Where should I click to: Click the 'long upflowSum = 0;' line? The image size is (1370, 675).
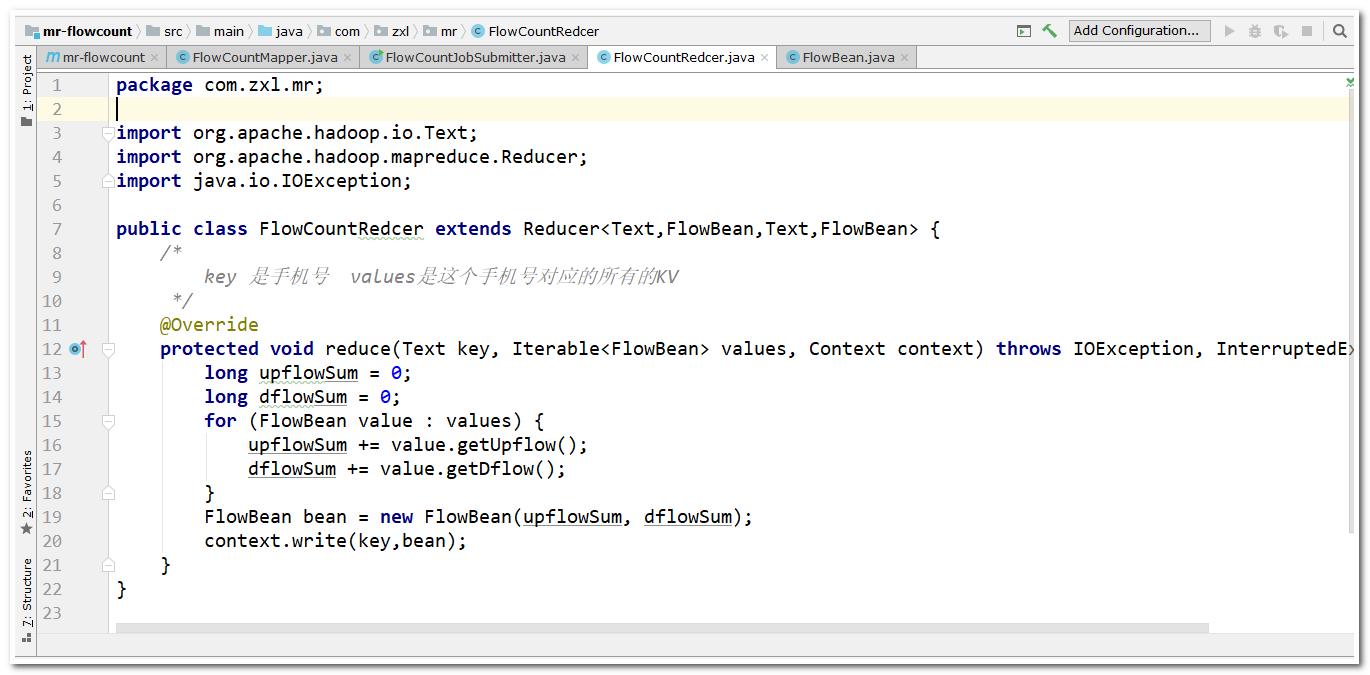click(308, 373)
